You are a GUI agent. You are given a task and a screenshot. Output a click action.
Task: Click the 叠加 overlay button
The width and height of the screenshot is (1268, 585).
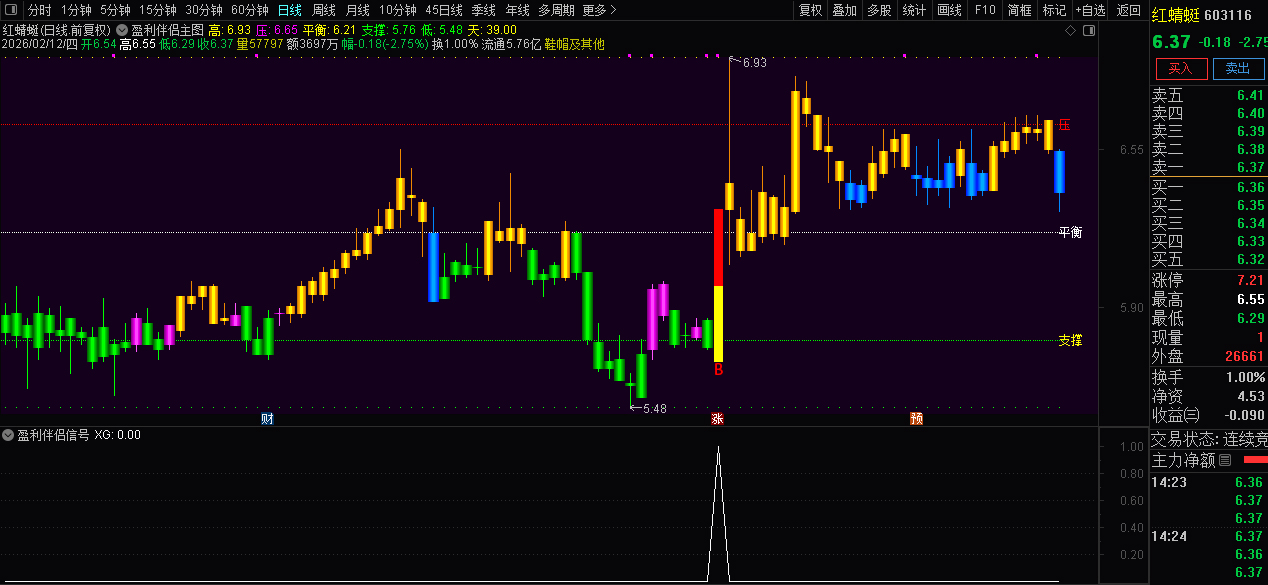click(845, 10)
